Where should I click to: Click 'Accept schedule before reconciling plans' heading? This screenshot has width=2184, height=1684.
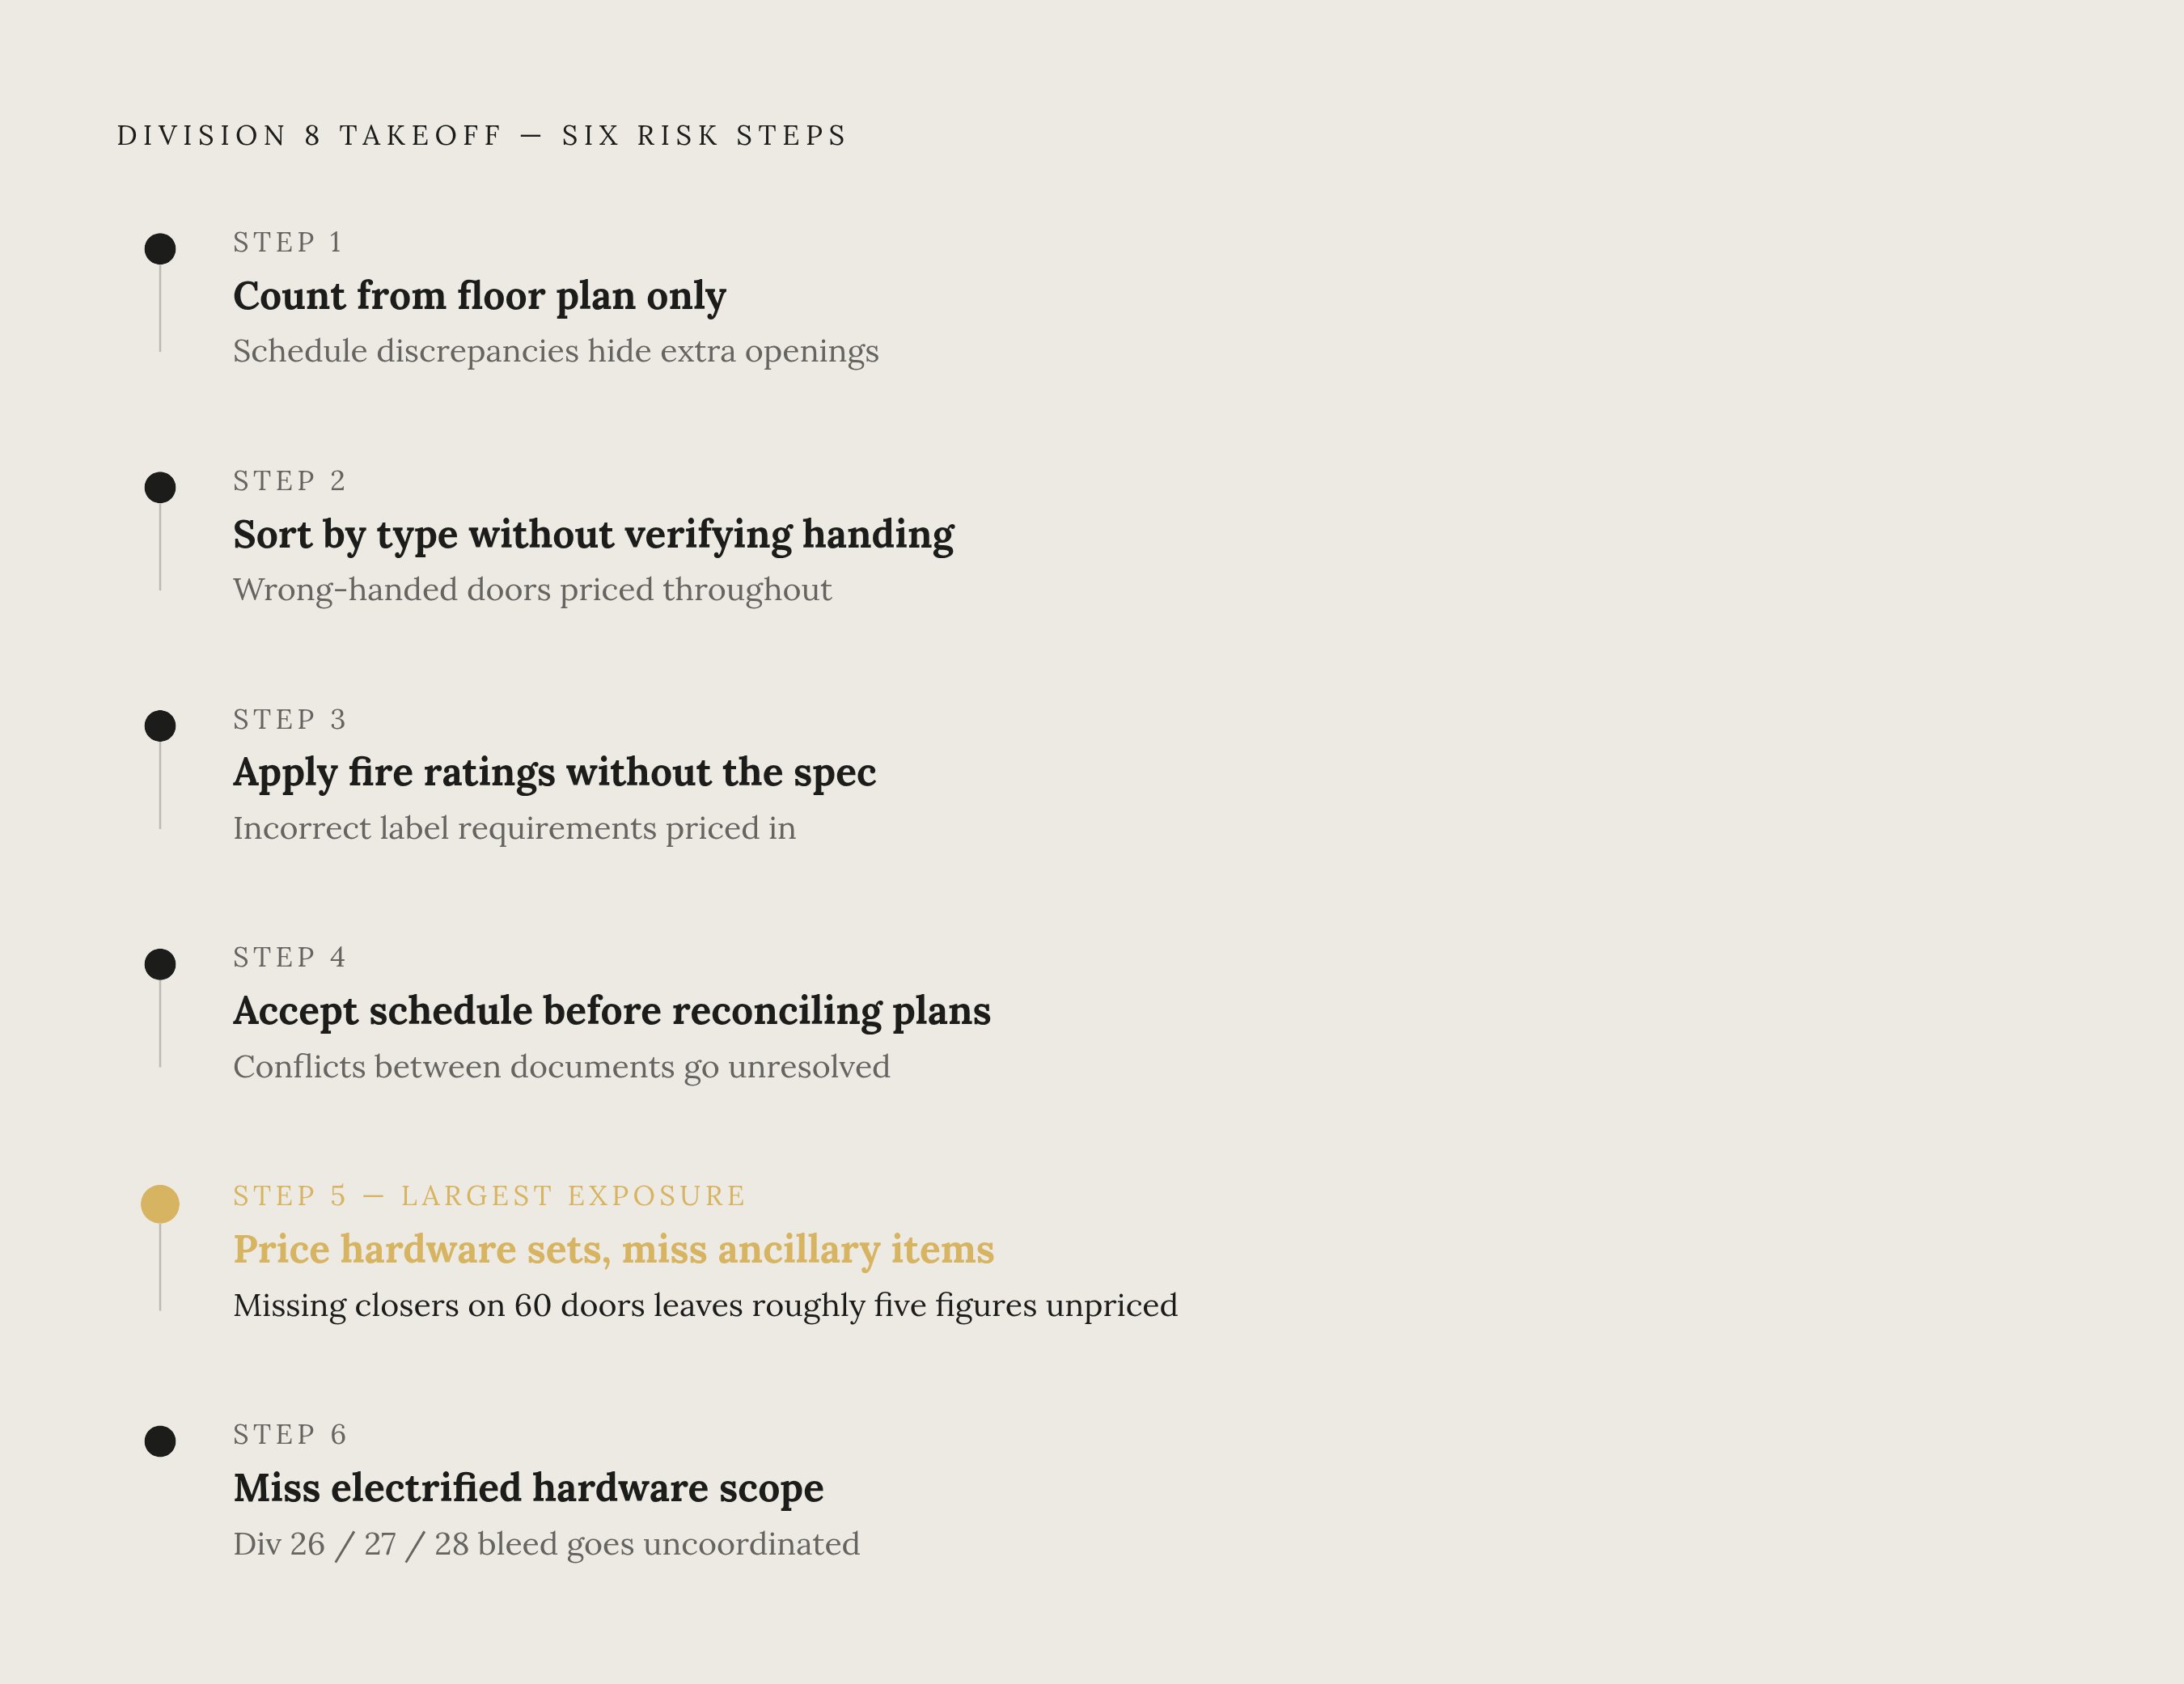pos(612,1011)
